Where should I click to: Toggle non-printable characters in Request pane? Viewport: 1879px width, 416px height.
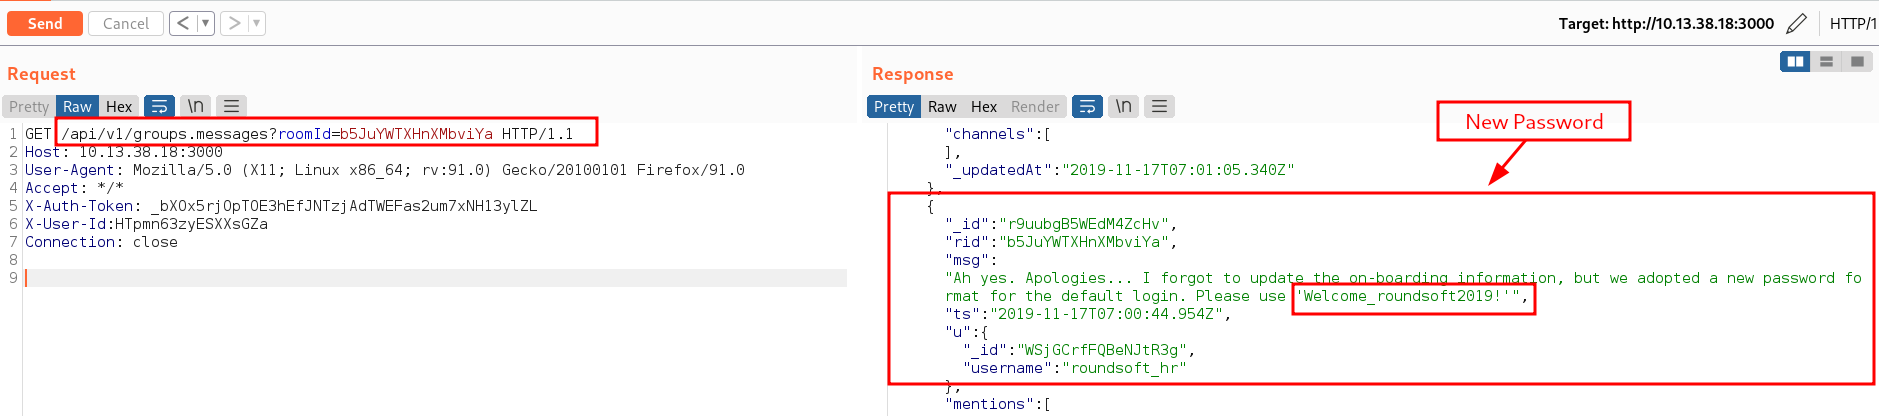(196, 106)
